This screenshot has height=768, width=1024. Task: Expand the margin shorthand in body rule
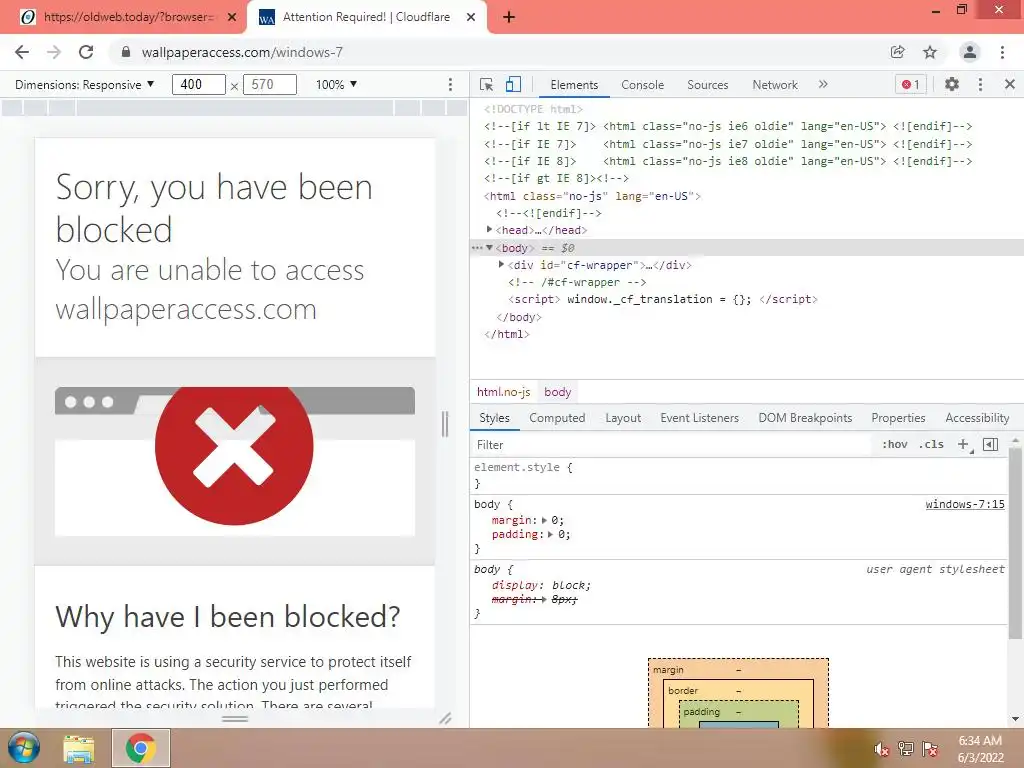pos(544,520)
